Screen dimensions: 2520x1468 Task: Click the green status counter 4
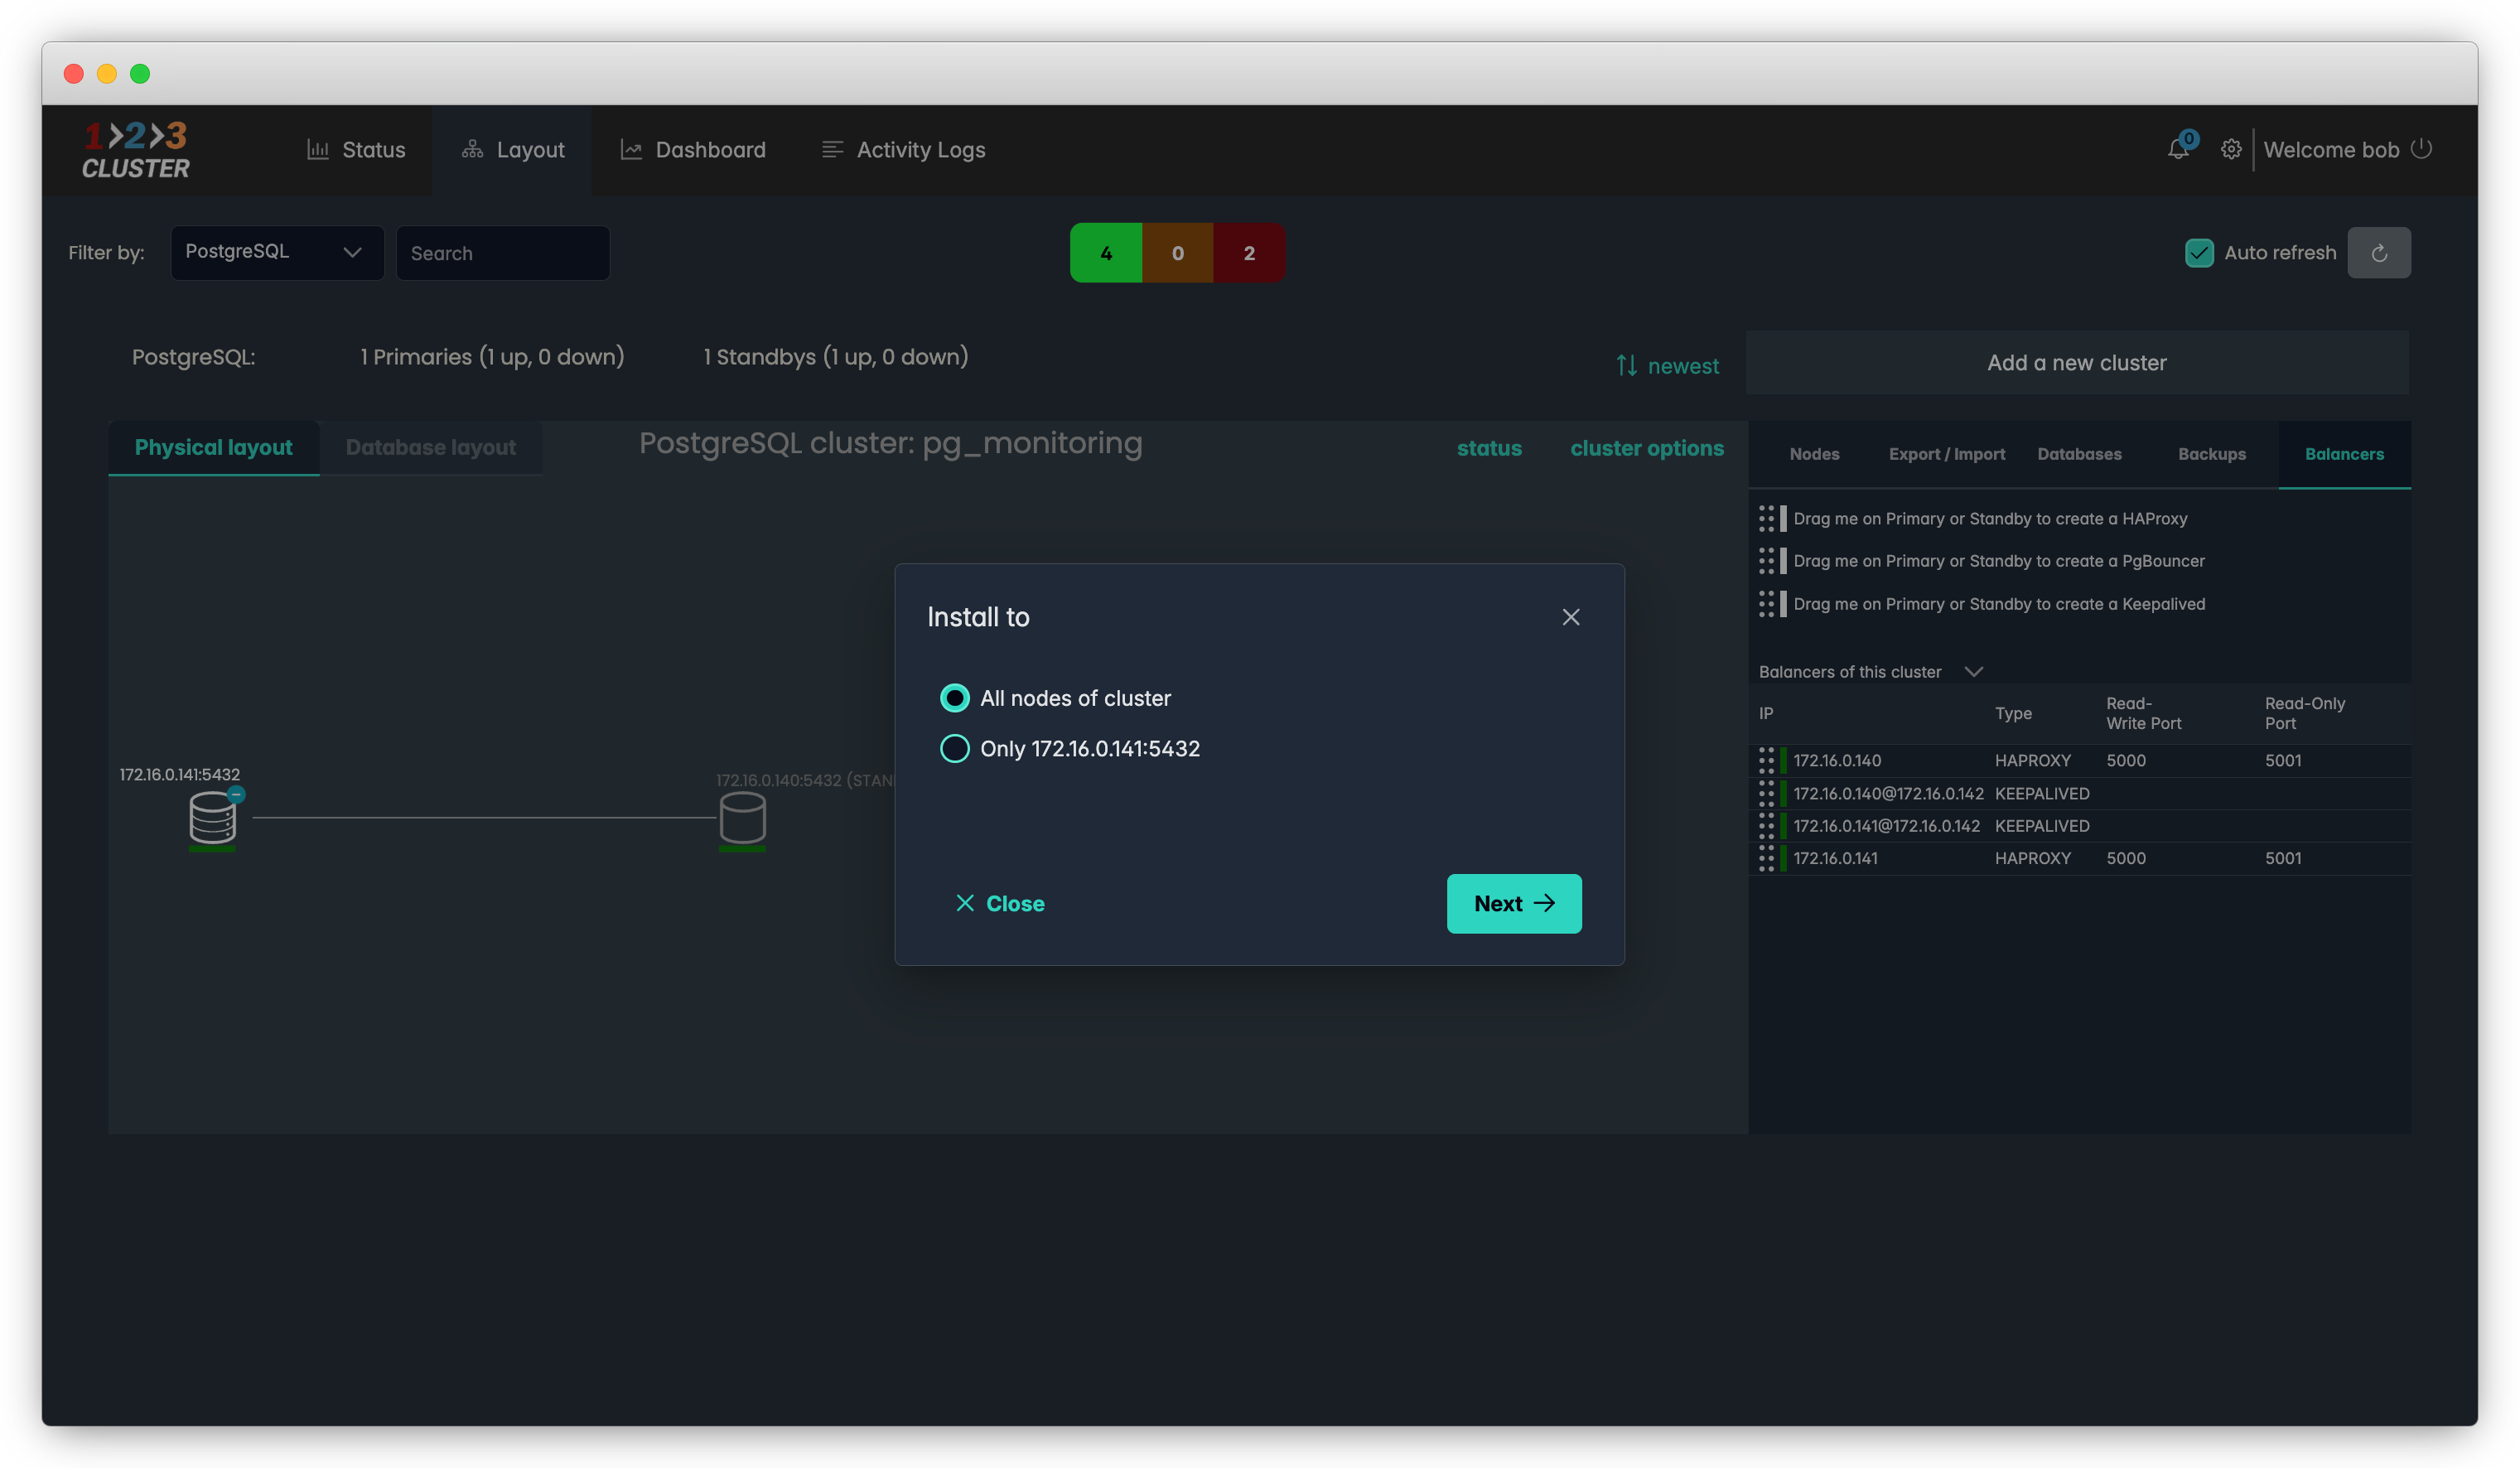click(1105, 253)
